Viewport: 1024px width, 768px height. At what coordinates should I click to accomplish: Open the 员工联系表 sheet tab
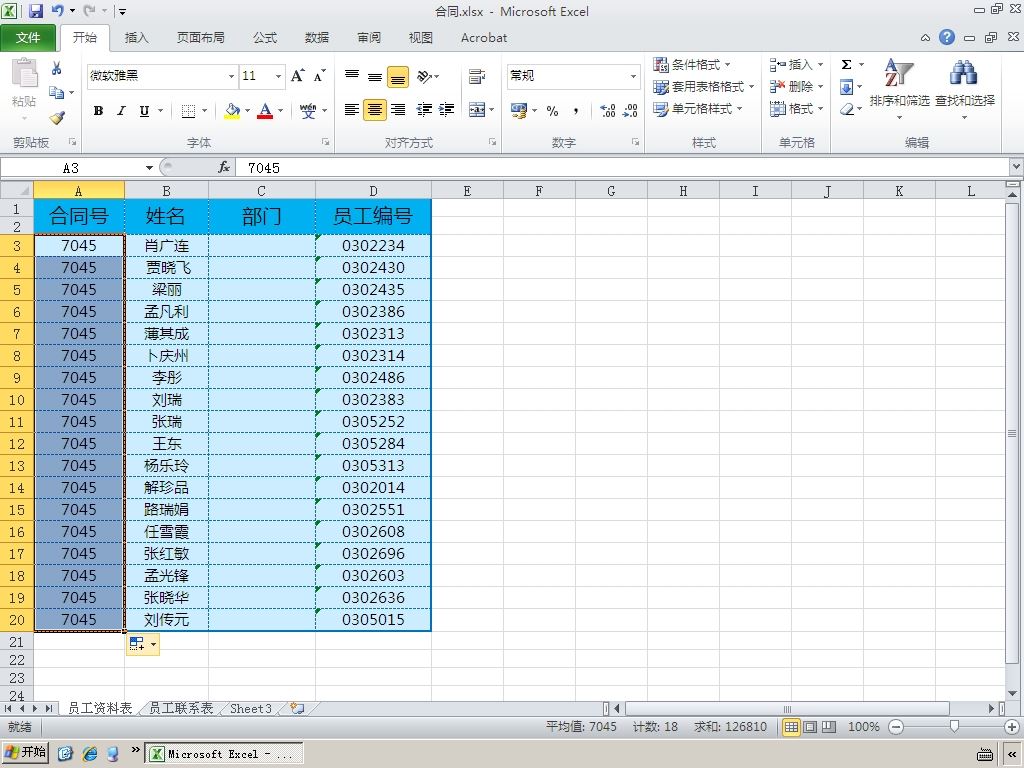click(181, 709)
